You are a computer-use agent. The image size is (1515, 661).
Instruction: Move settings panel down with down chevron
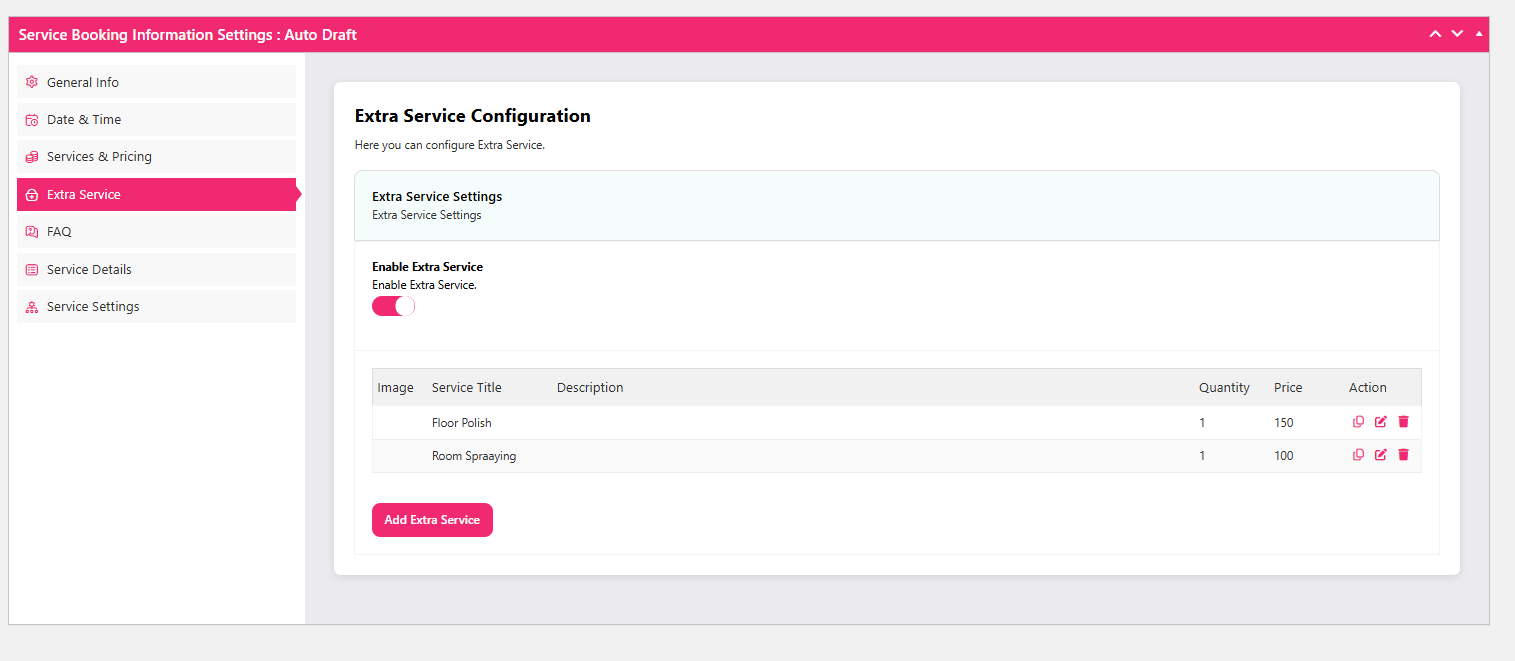tap(1457, 34)
